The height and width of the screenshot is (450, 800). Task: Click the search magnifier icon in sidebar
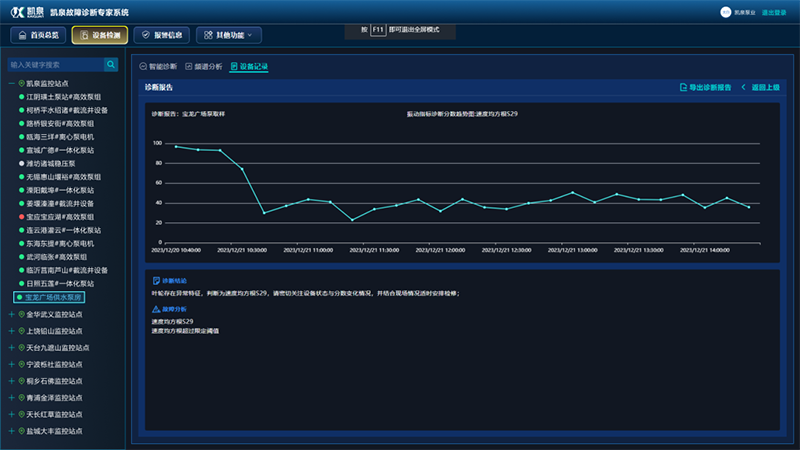click(111, 65)
